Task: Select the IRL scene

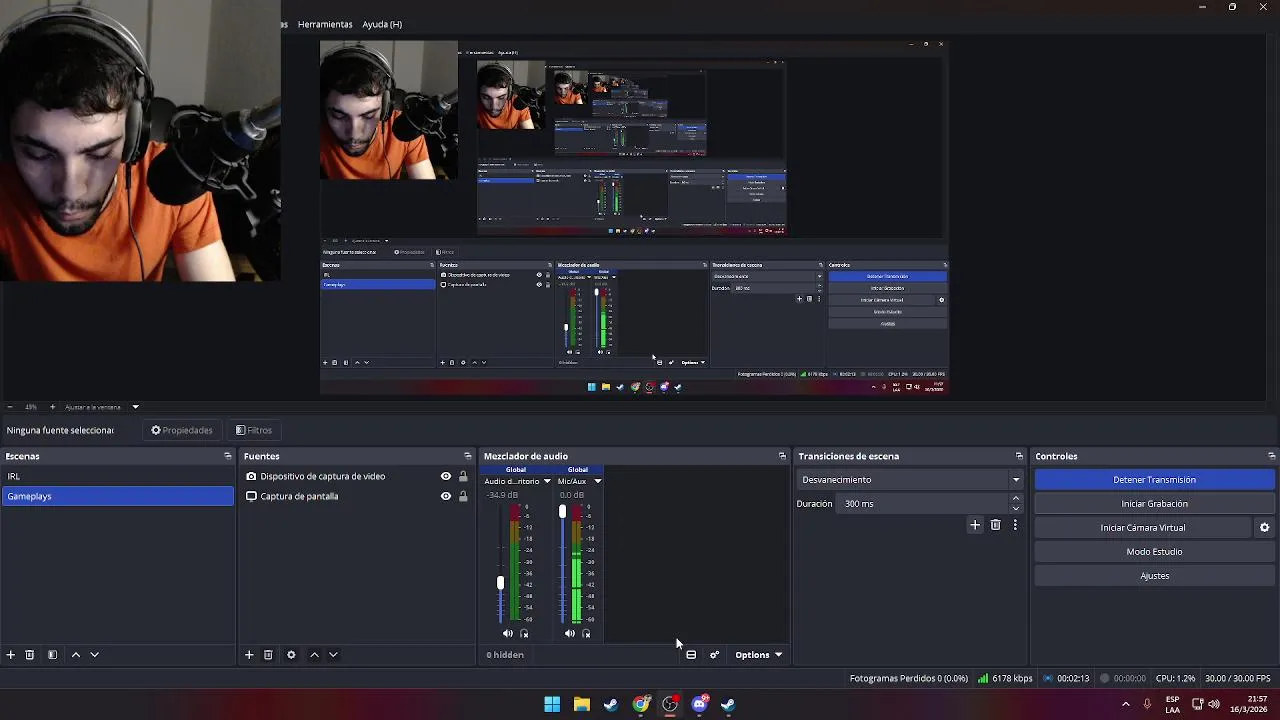Action: [x=118, y=476]
